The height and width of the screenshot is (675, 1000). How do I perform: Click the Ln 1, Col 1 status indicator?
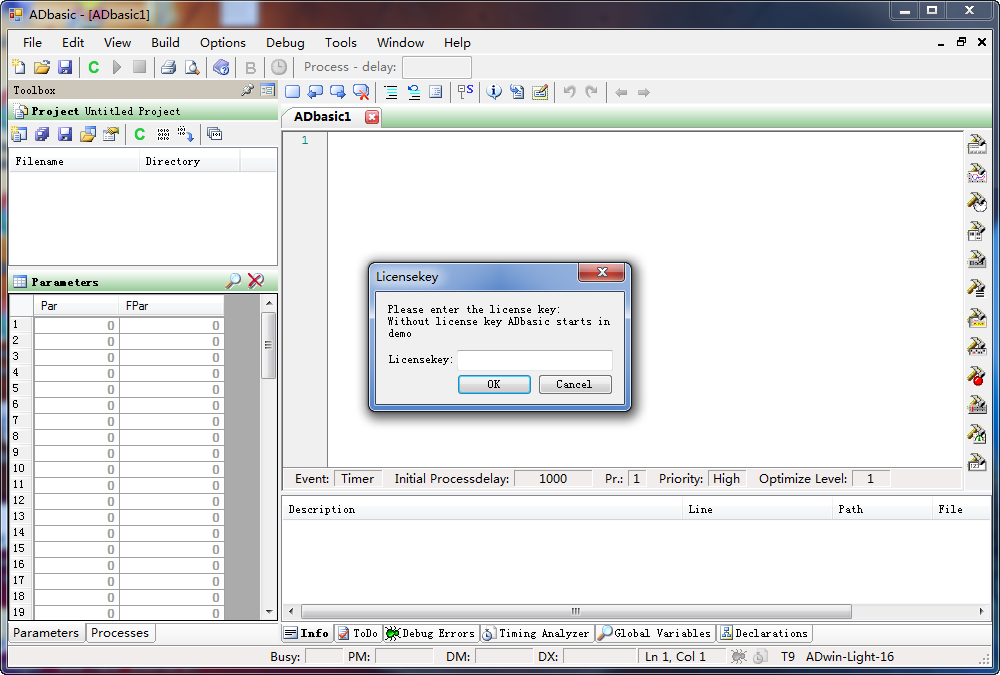click(675, 656)
